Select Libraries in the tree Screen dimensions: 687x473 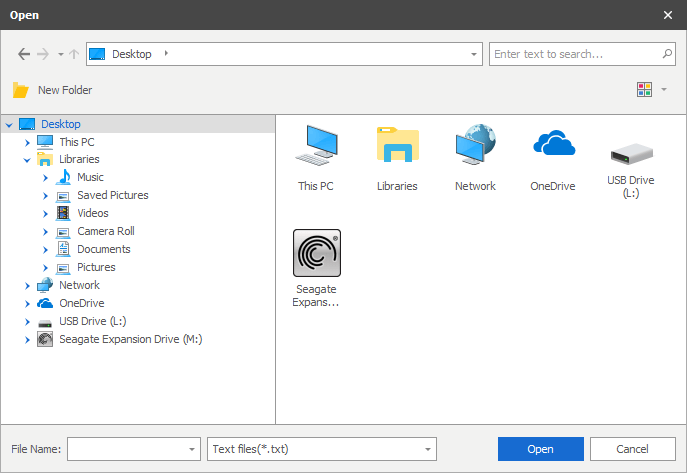click(79, 159)
